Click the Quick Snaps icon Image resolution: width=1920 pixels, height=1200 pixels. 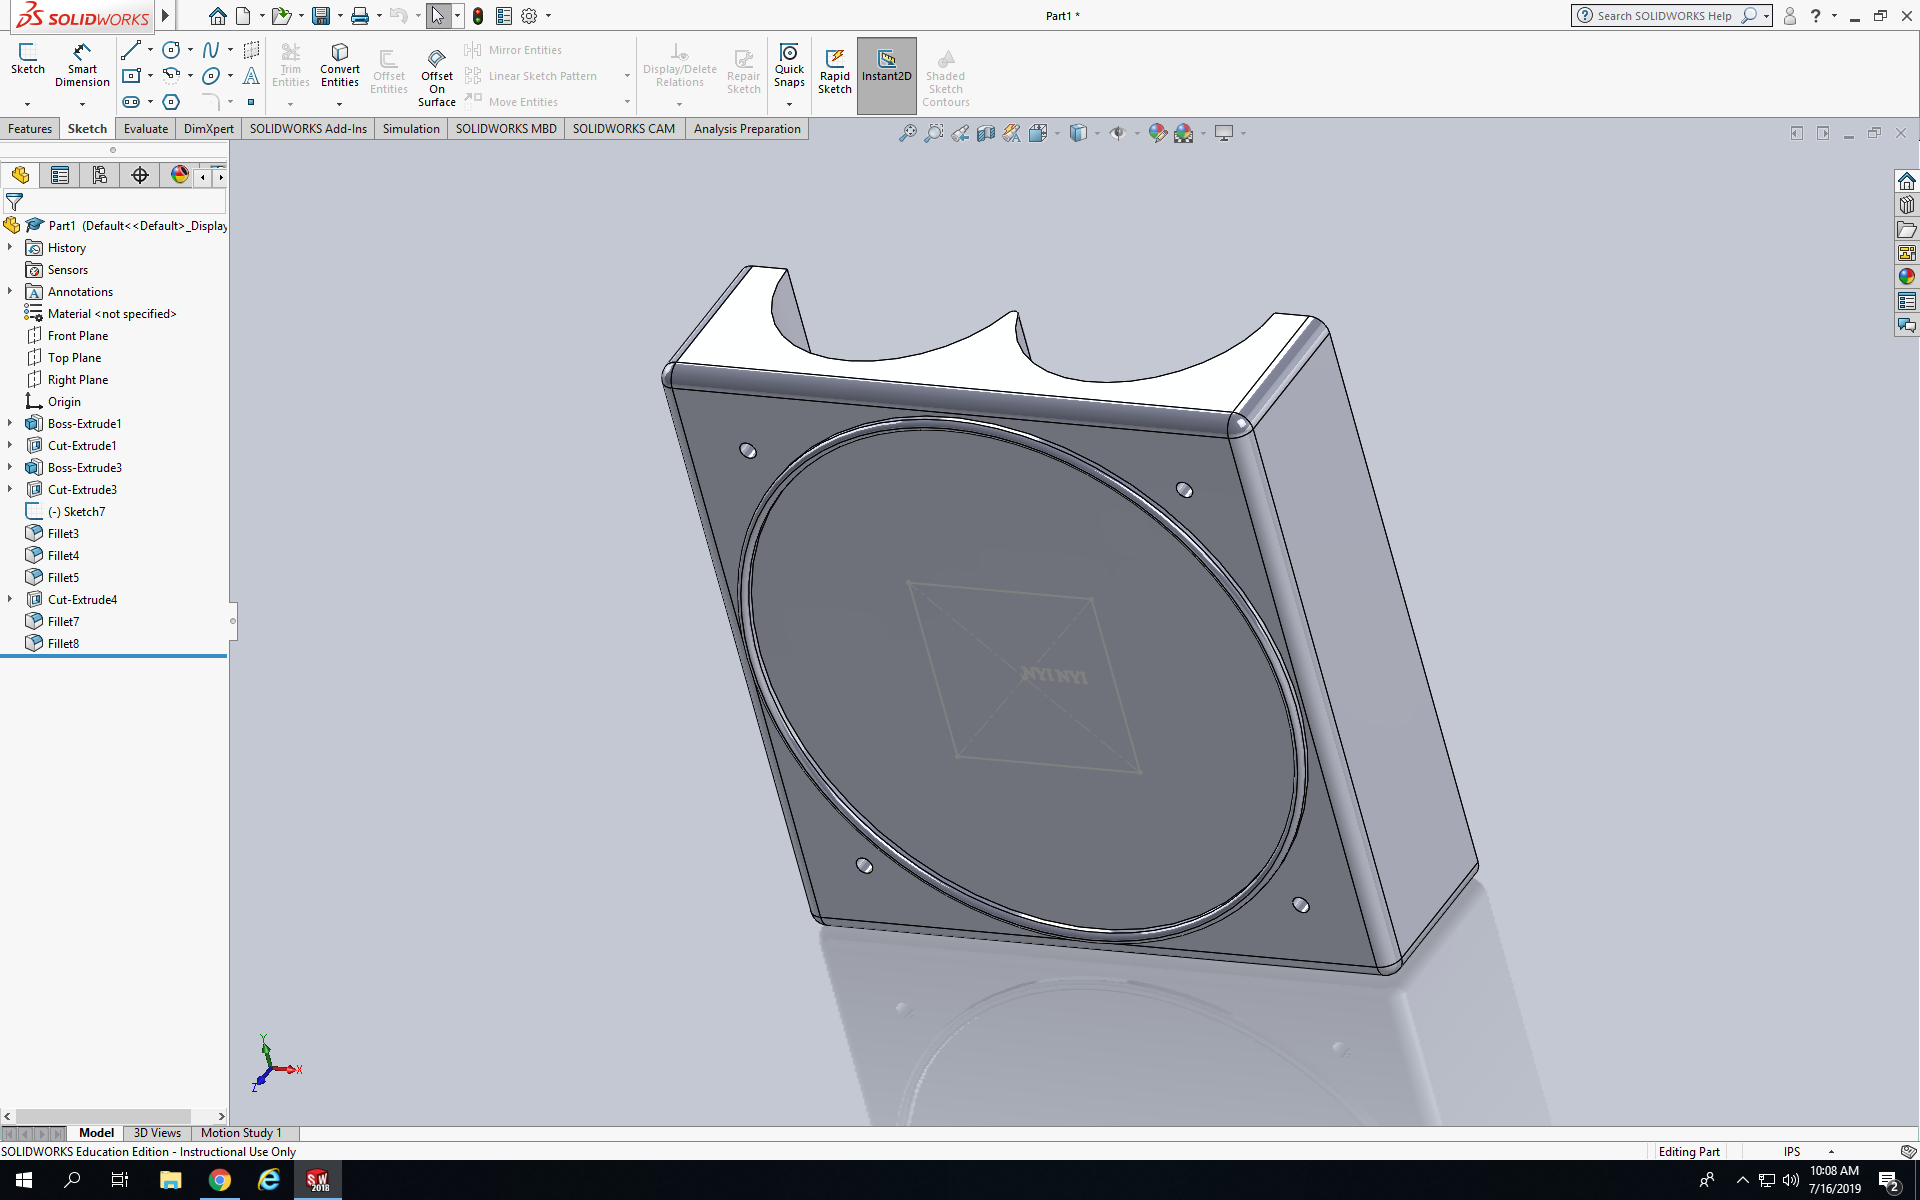[789, 65]
